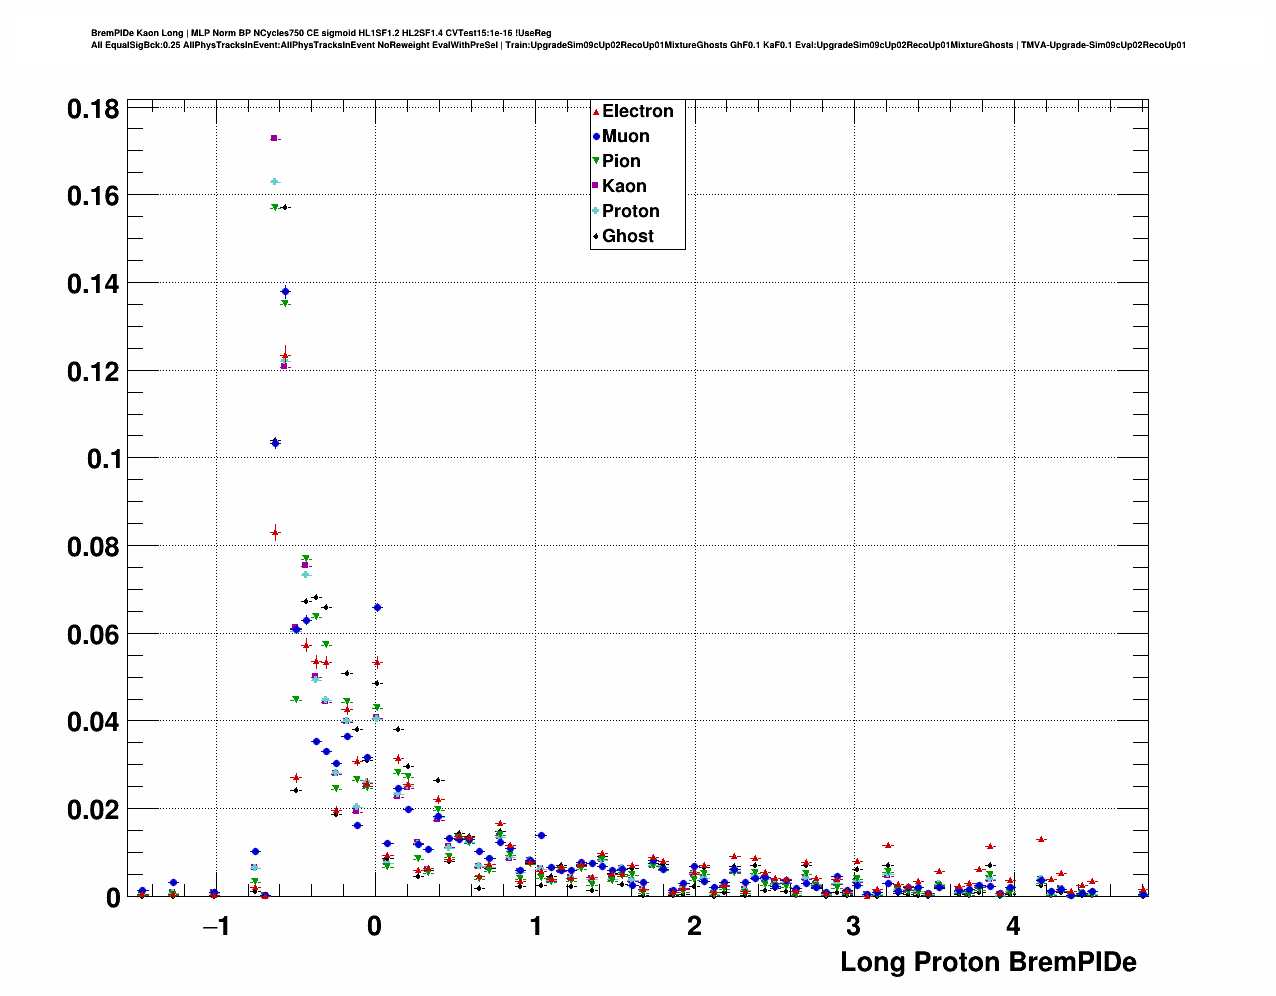Click the purple Kaon square legend marker
Screen dimensions: 1276x996
point(596,187)
